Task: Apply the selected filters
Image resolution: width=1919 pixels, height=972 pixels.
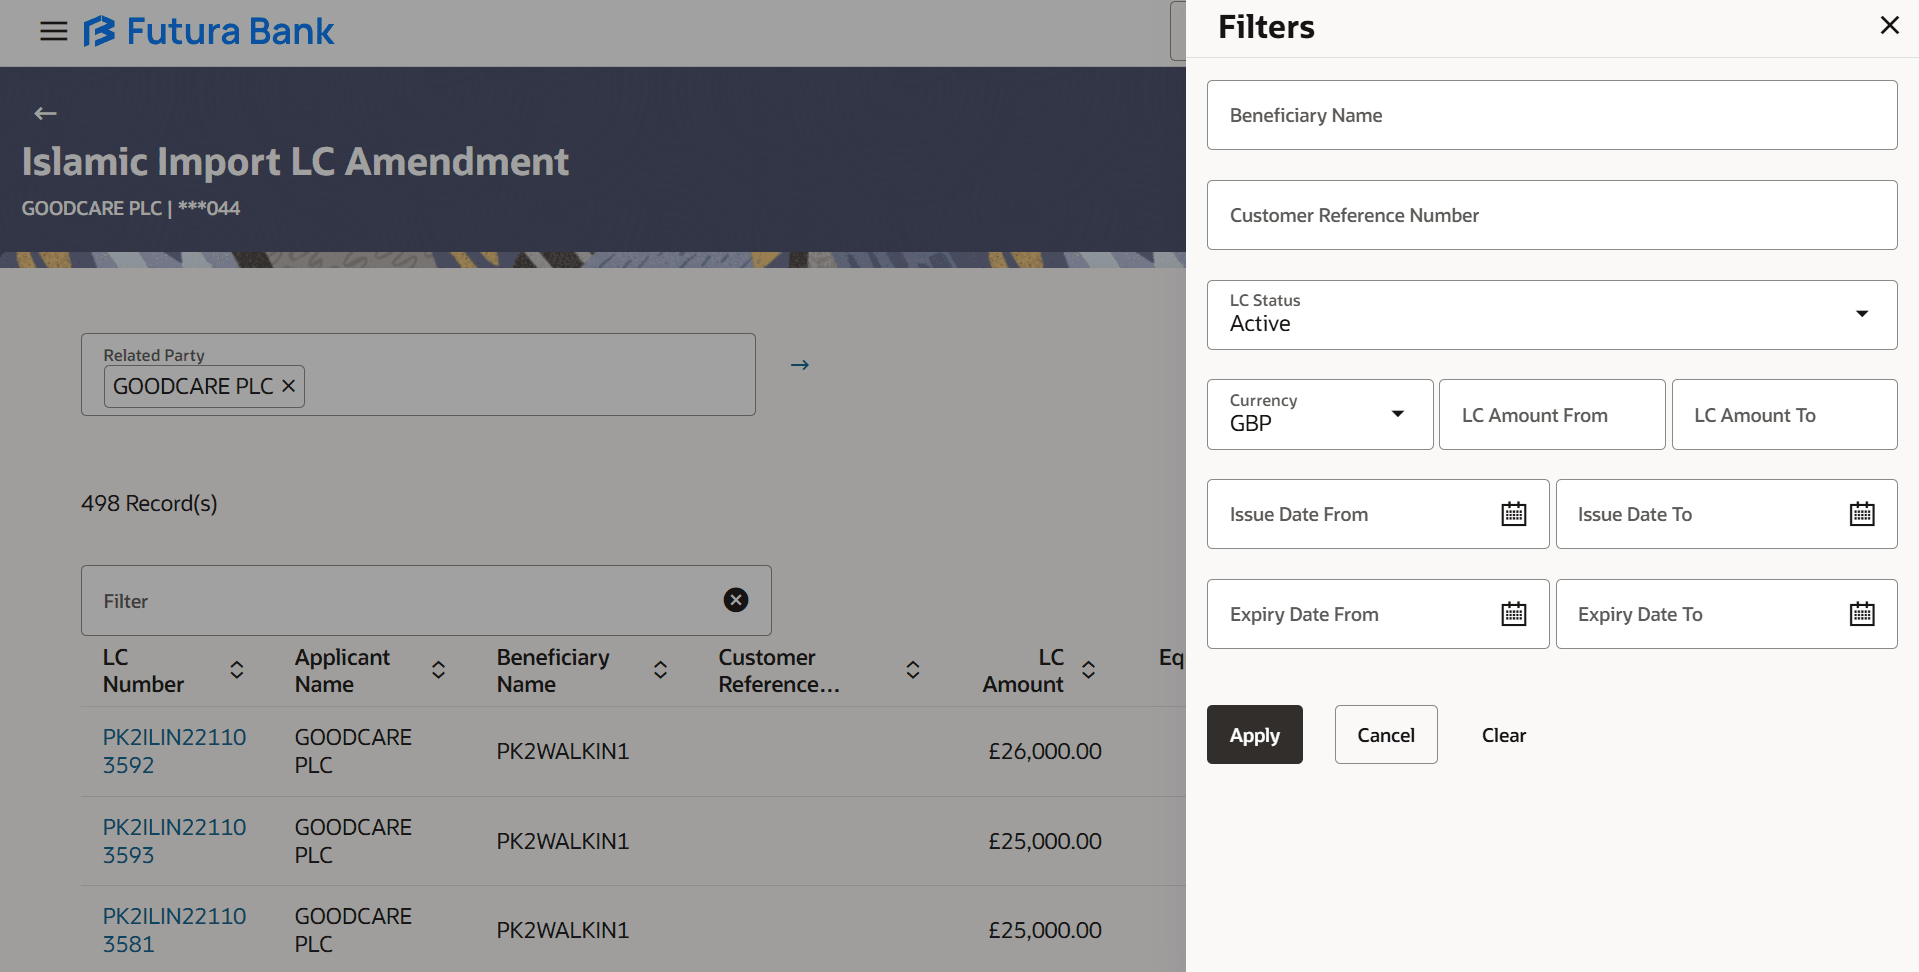Action: pos(1254,735)
